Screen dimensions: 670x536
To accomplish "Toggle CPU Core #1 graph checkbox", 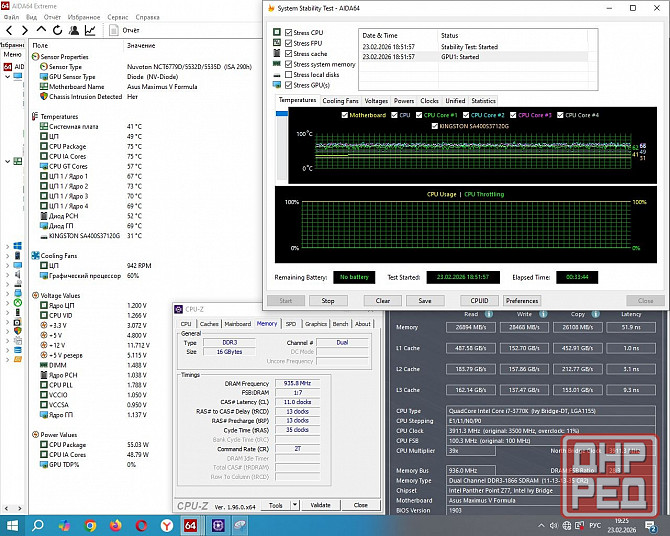I will click(x=420, y=115).
